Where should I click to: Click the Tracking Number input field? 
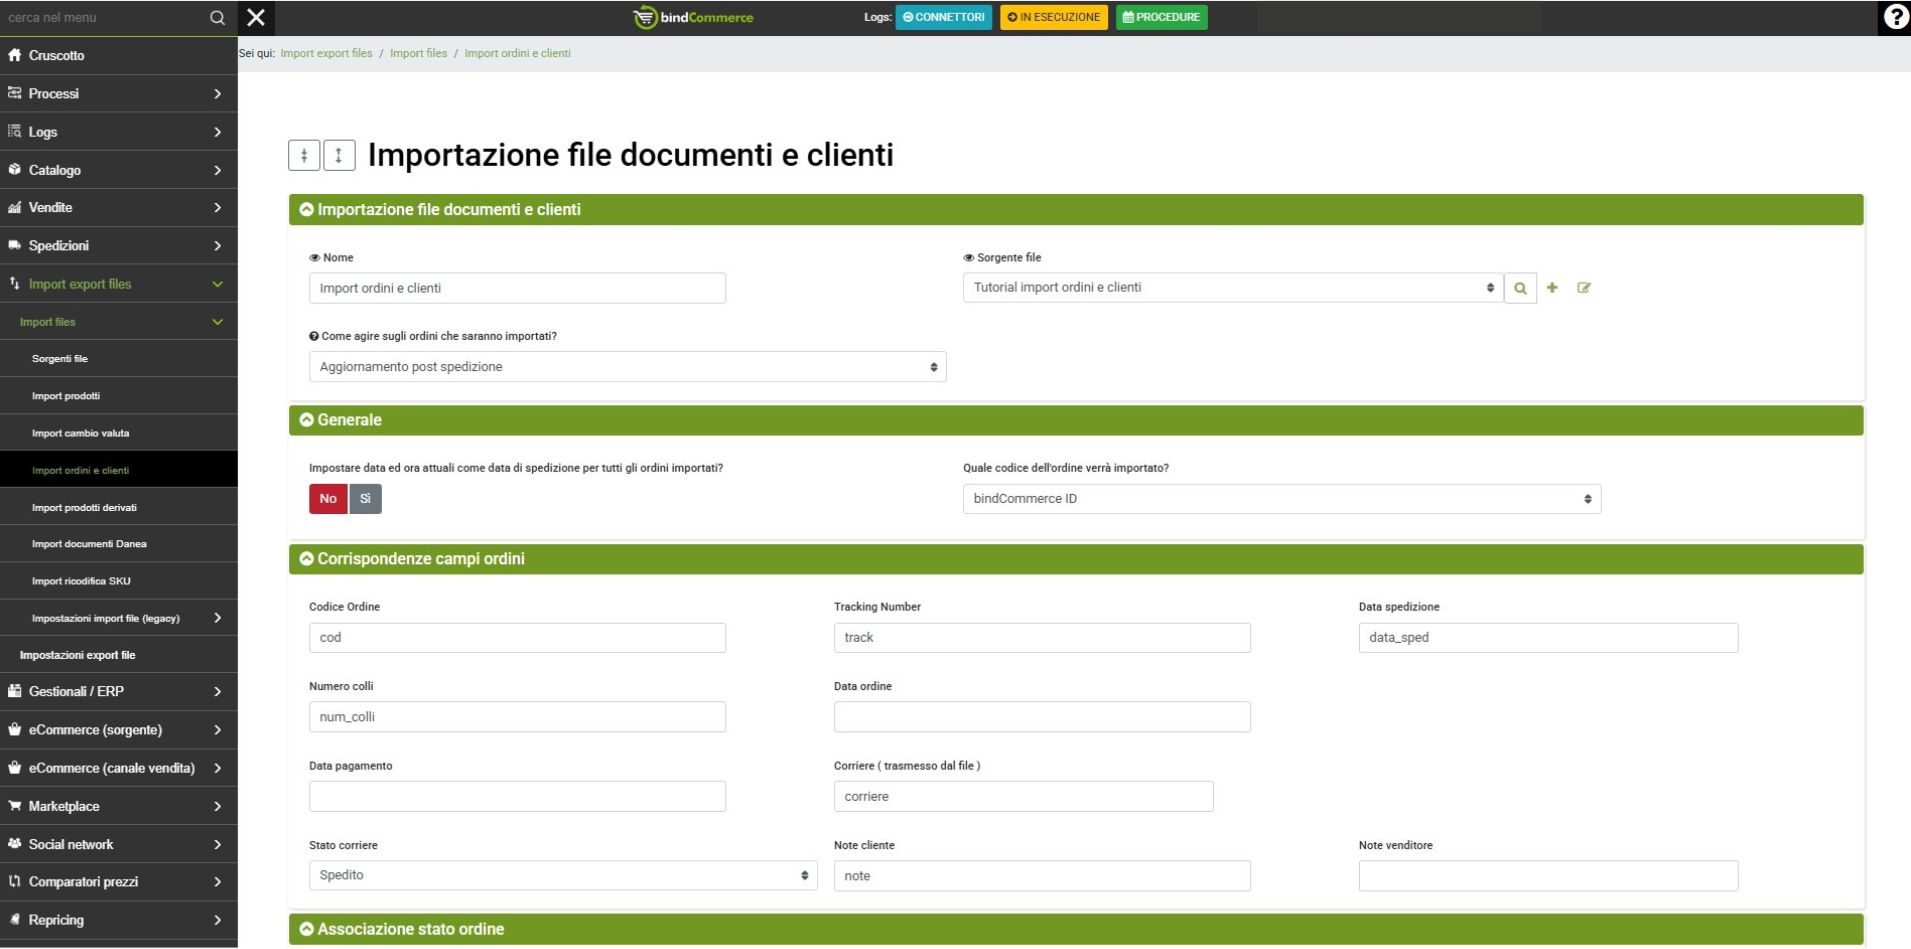coord(1041,638)
